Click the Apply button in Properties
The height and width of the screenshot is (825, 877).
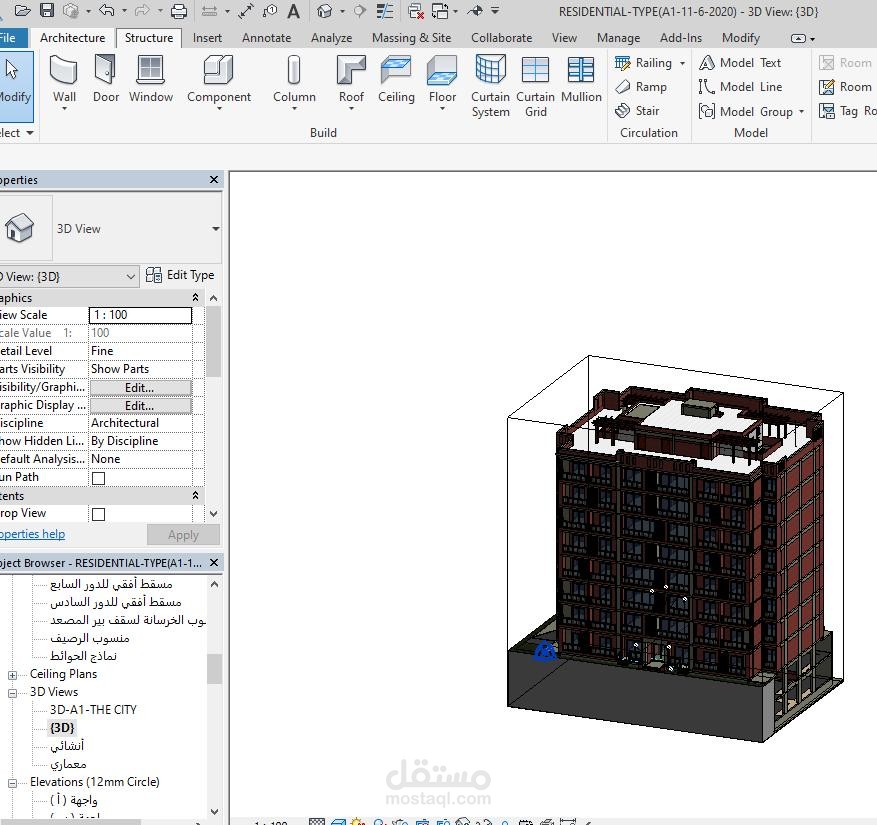(x=183, y=535)
